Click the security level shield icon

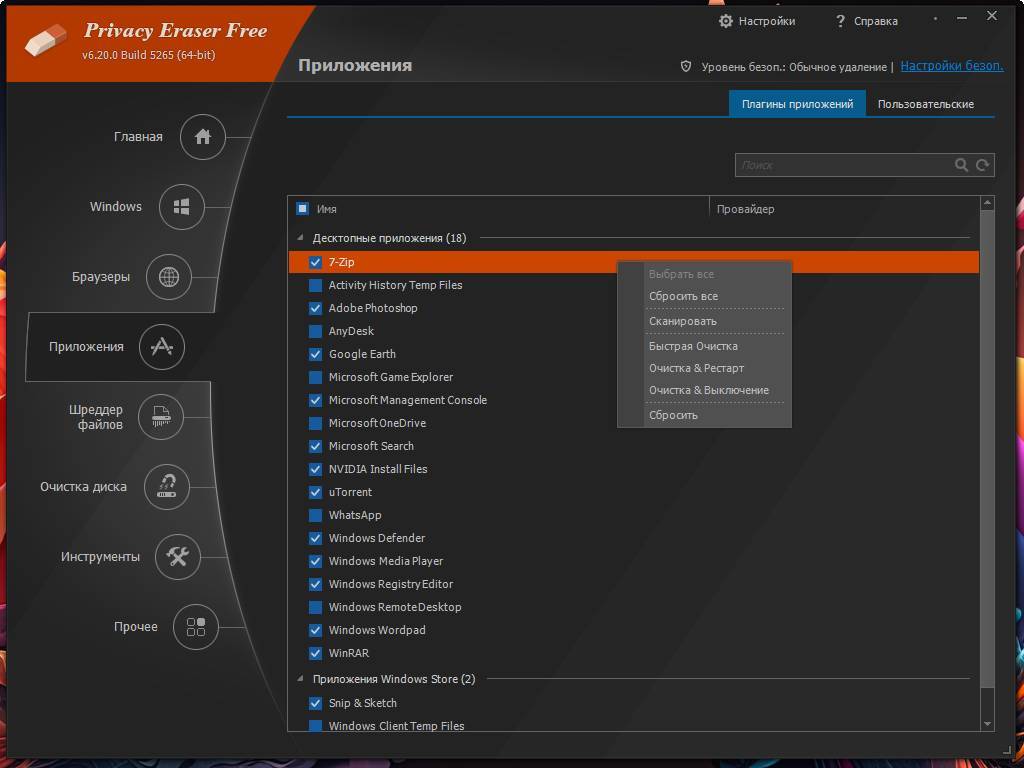click(x=686, y=66)
